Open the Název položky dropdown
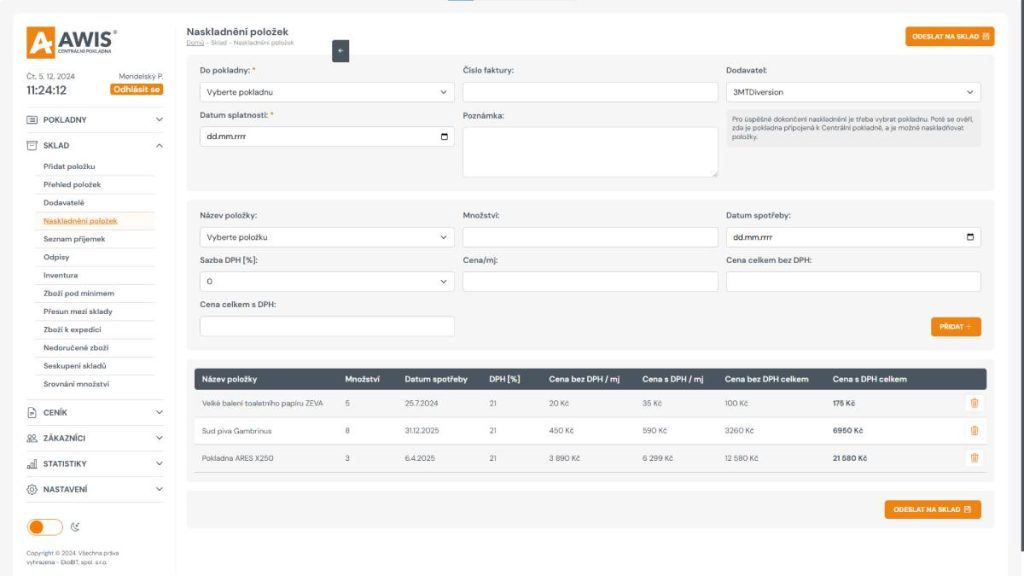1024x576 pixels. coord(326,237)
